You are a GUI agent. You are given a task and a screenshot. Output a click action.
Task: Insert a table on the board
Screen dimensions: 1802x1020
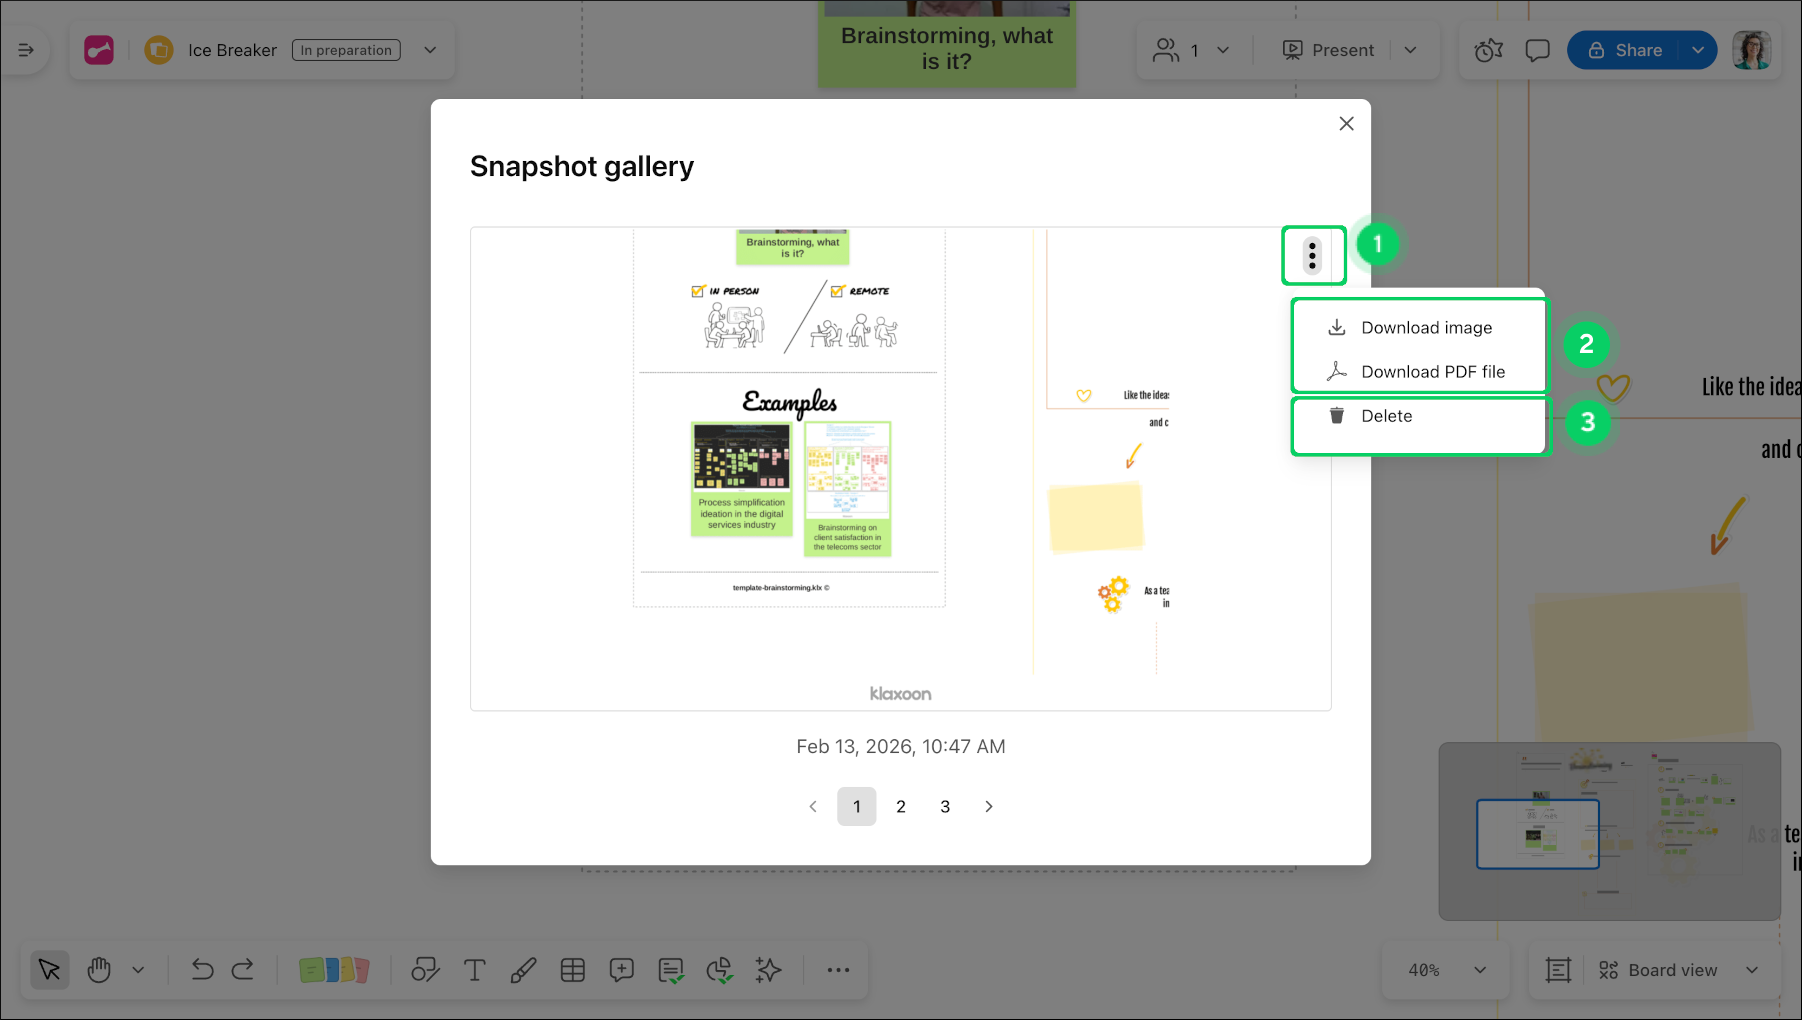[573, 969]
